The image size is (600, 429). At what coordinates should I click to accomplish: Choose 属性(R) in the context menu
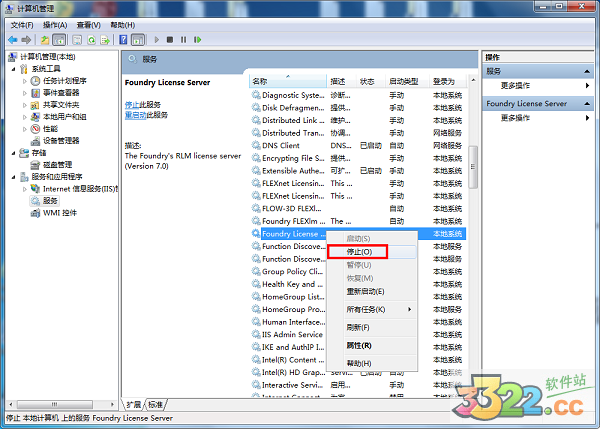click(372, 346)
